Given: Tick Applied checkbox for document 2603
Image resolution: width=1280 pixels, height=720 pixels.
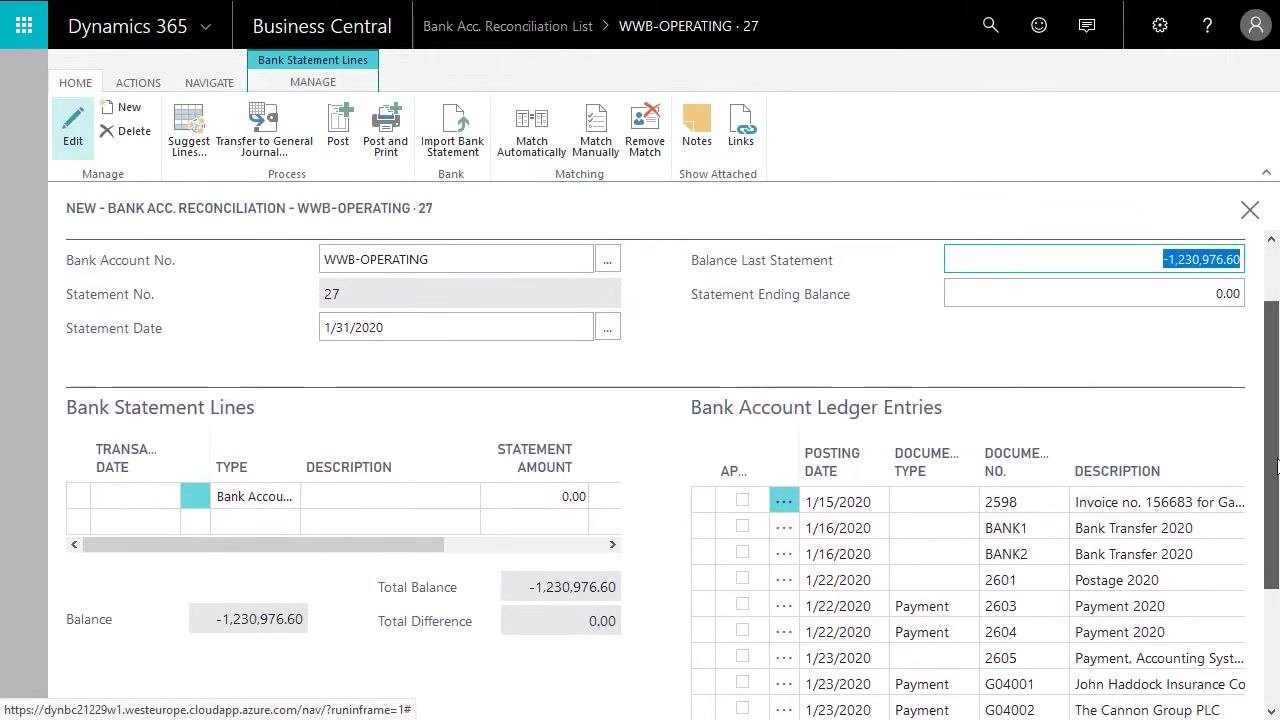Looking at the screenshot, I should tap(742, 604).
